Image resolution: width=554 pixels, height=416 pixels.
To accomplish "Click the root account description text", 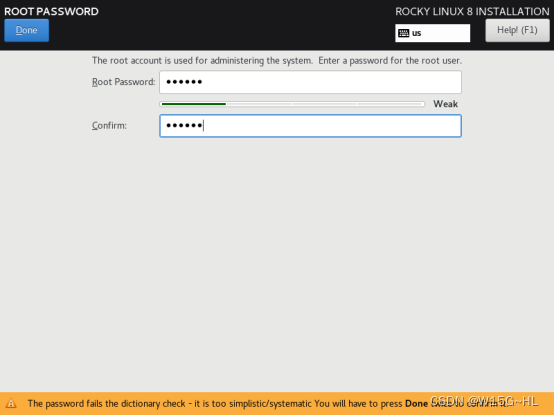I will tap(277, 60).
